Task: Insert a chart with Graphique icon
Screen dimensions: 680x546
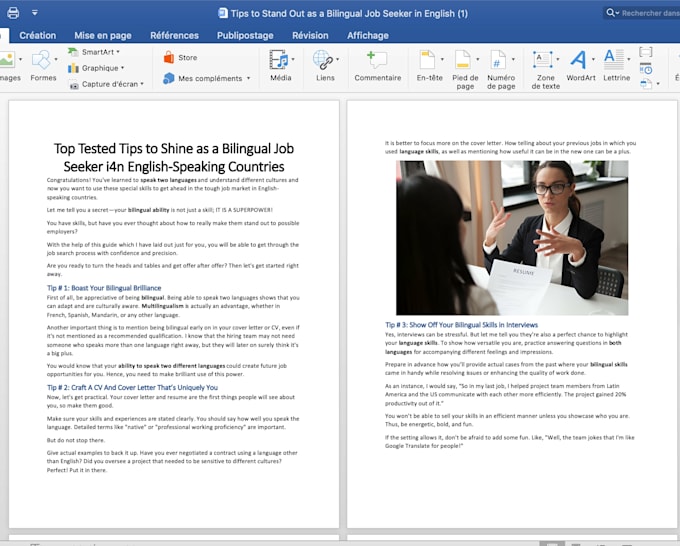Action: [x=73, y=68]
